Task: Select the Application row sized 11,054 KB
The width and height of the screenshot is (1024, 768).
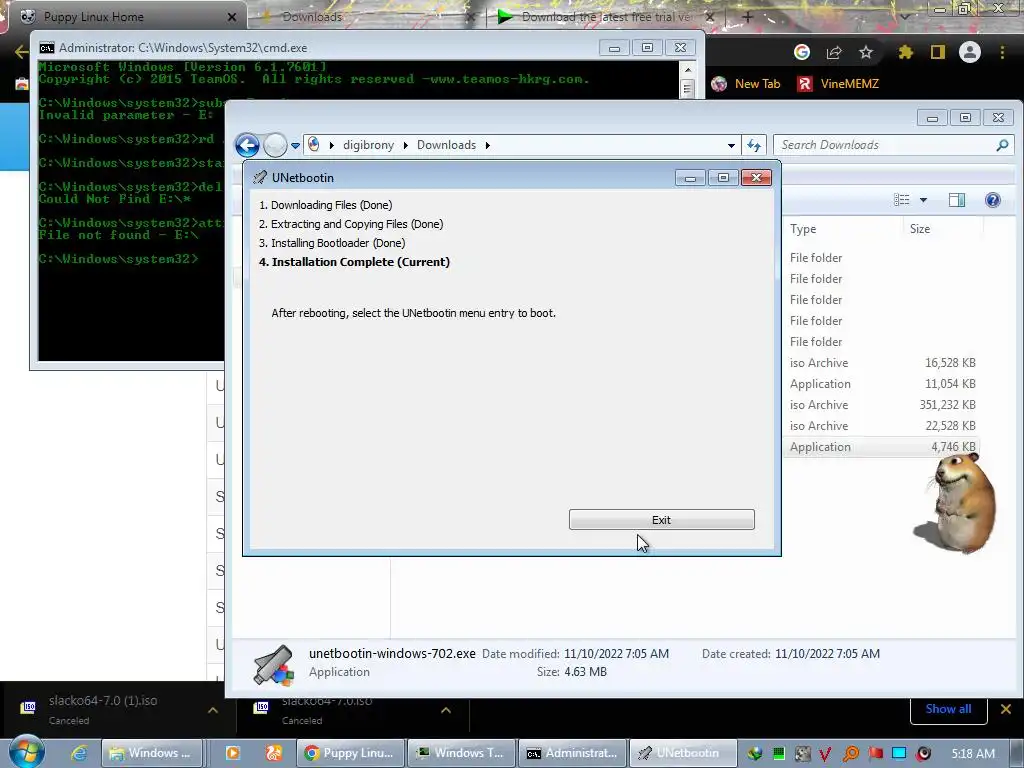Action: click(x=882, y=384)
